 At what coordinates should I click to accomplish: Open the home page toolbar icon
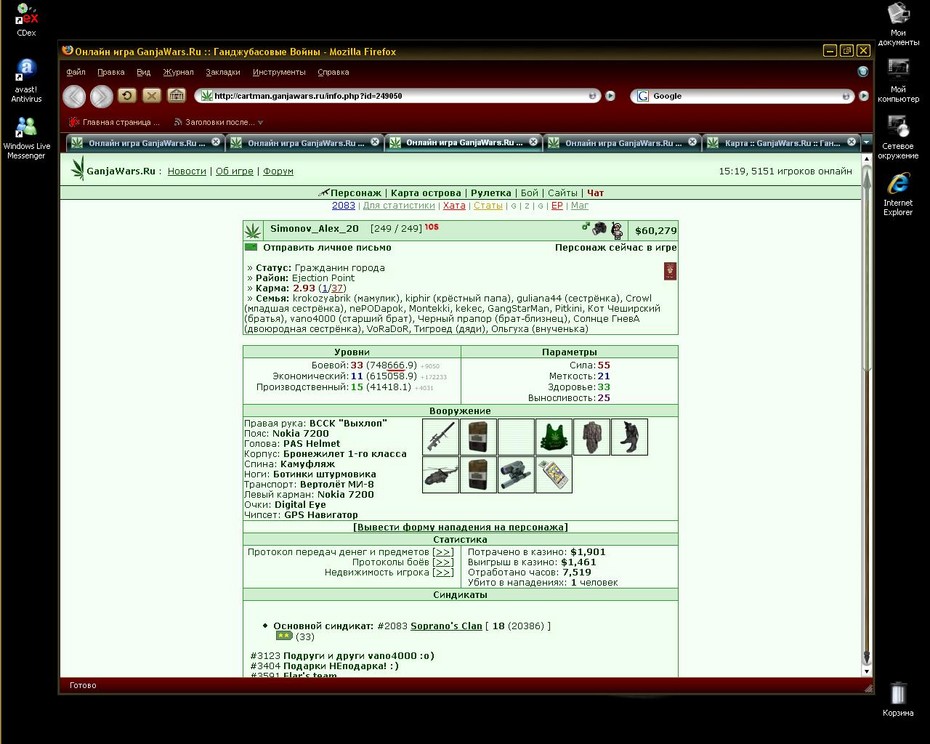coord(176,95)
